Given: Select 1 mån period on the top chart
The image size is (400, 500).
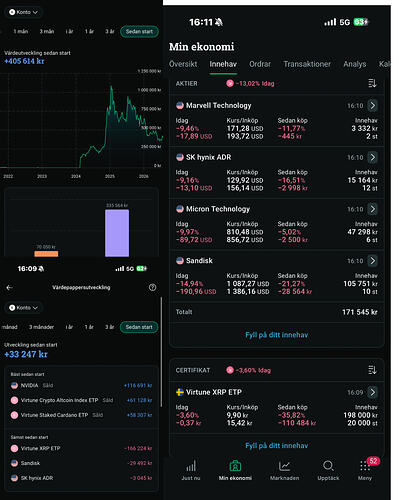Looking at the screenshot, I should pyautogui.click(x=21, y=31).
